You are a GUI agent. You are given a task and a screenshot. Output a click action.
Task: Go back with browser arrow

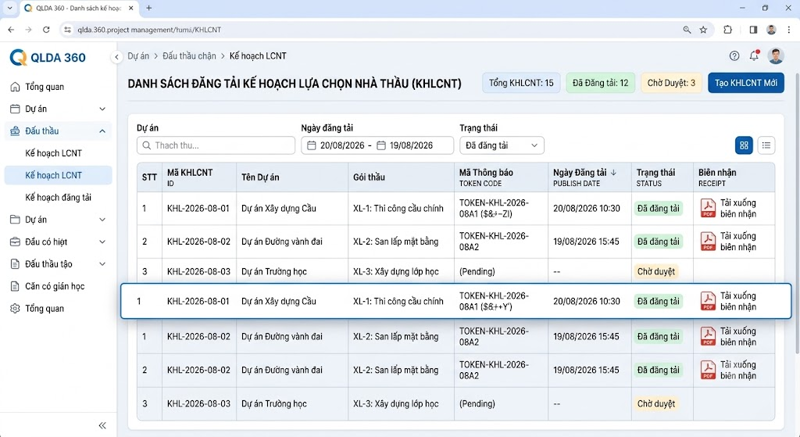click(x=11, y=30)
